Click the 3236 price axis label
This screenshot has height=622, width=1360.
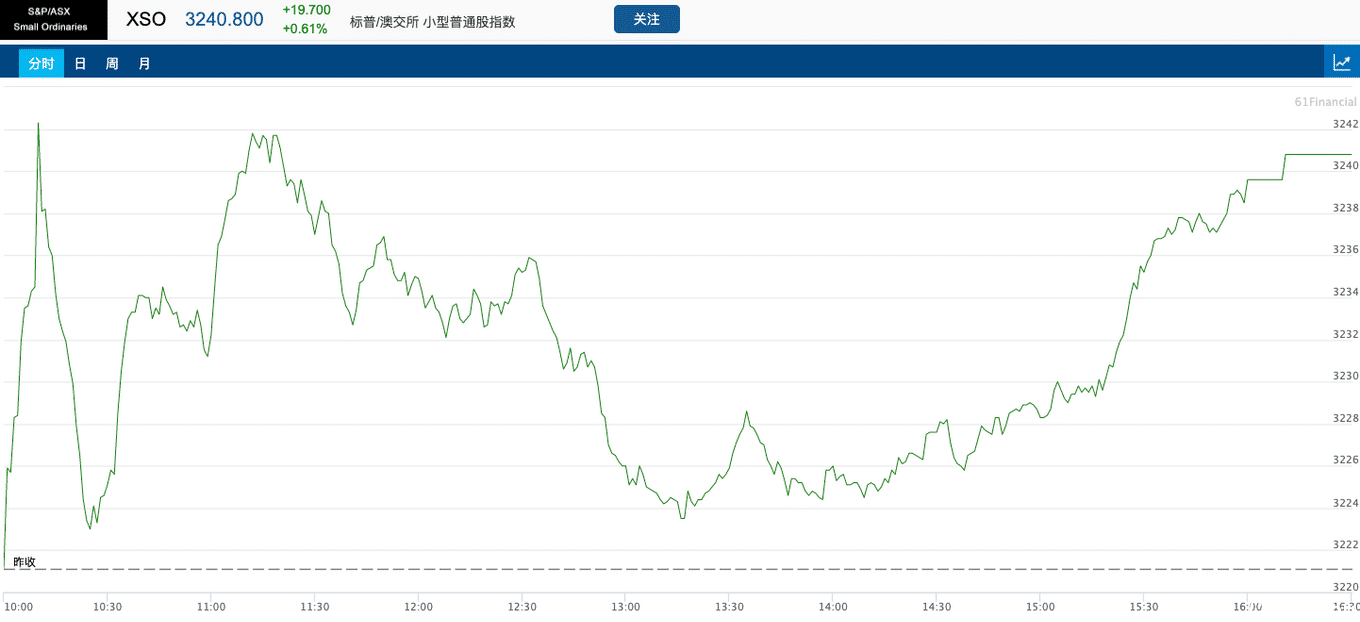(1346, 250)
